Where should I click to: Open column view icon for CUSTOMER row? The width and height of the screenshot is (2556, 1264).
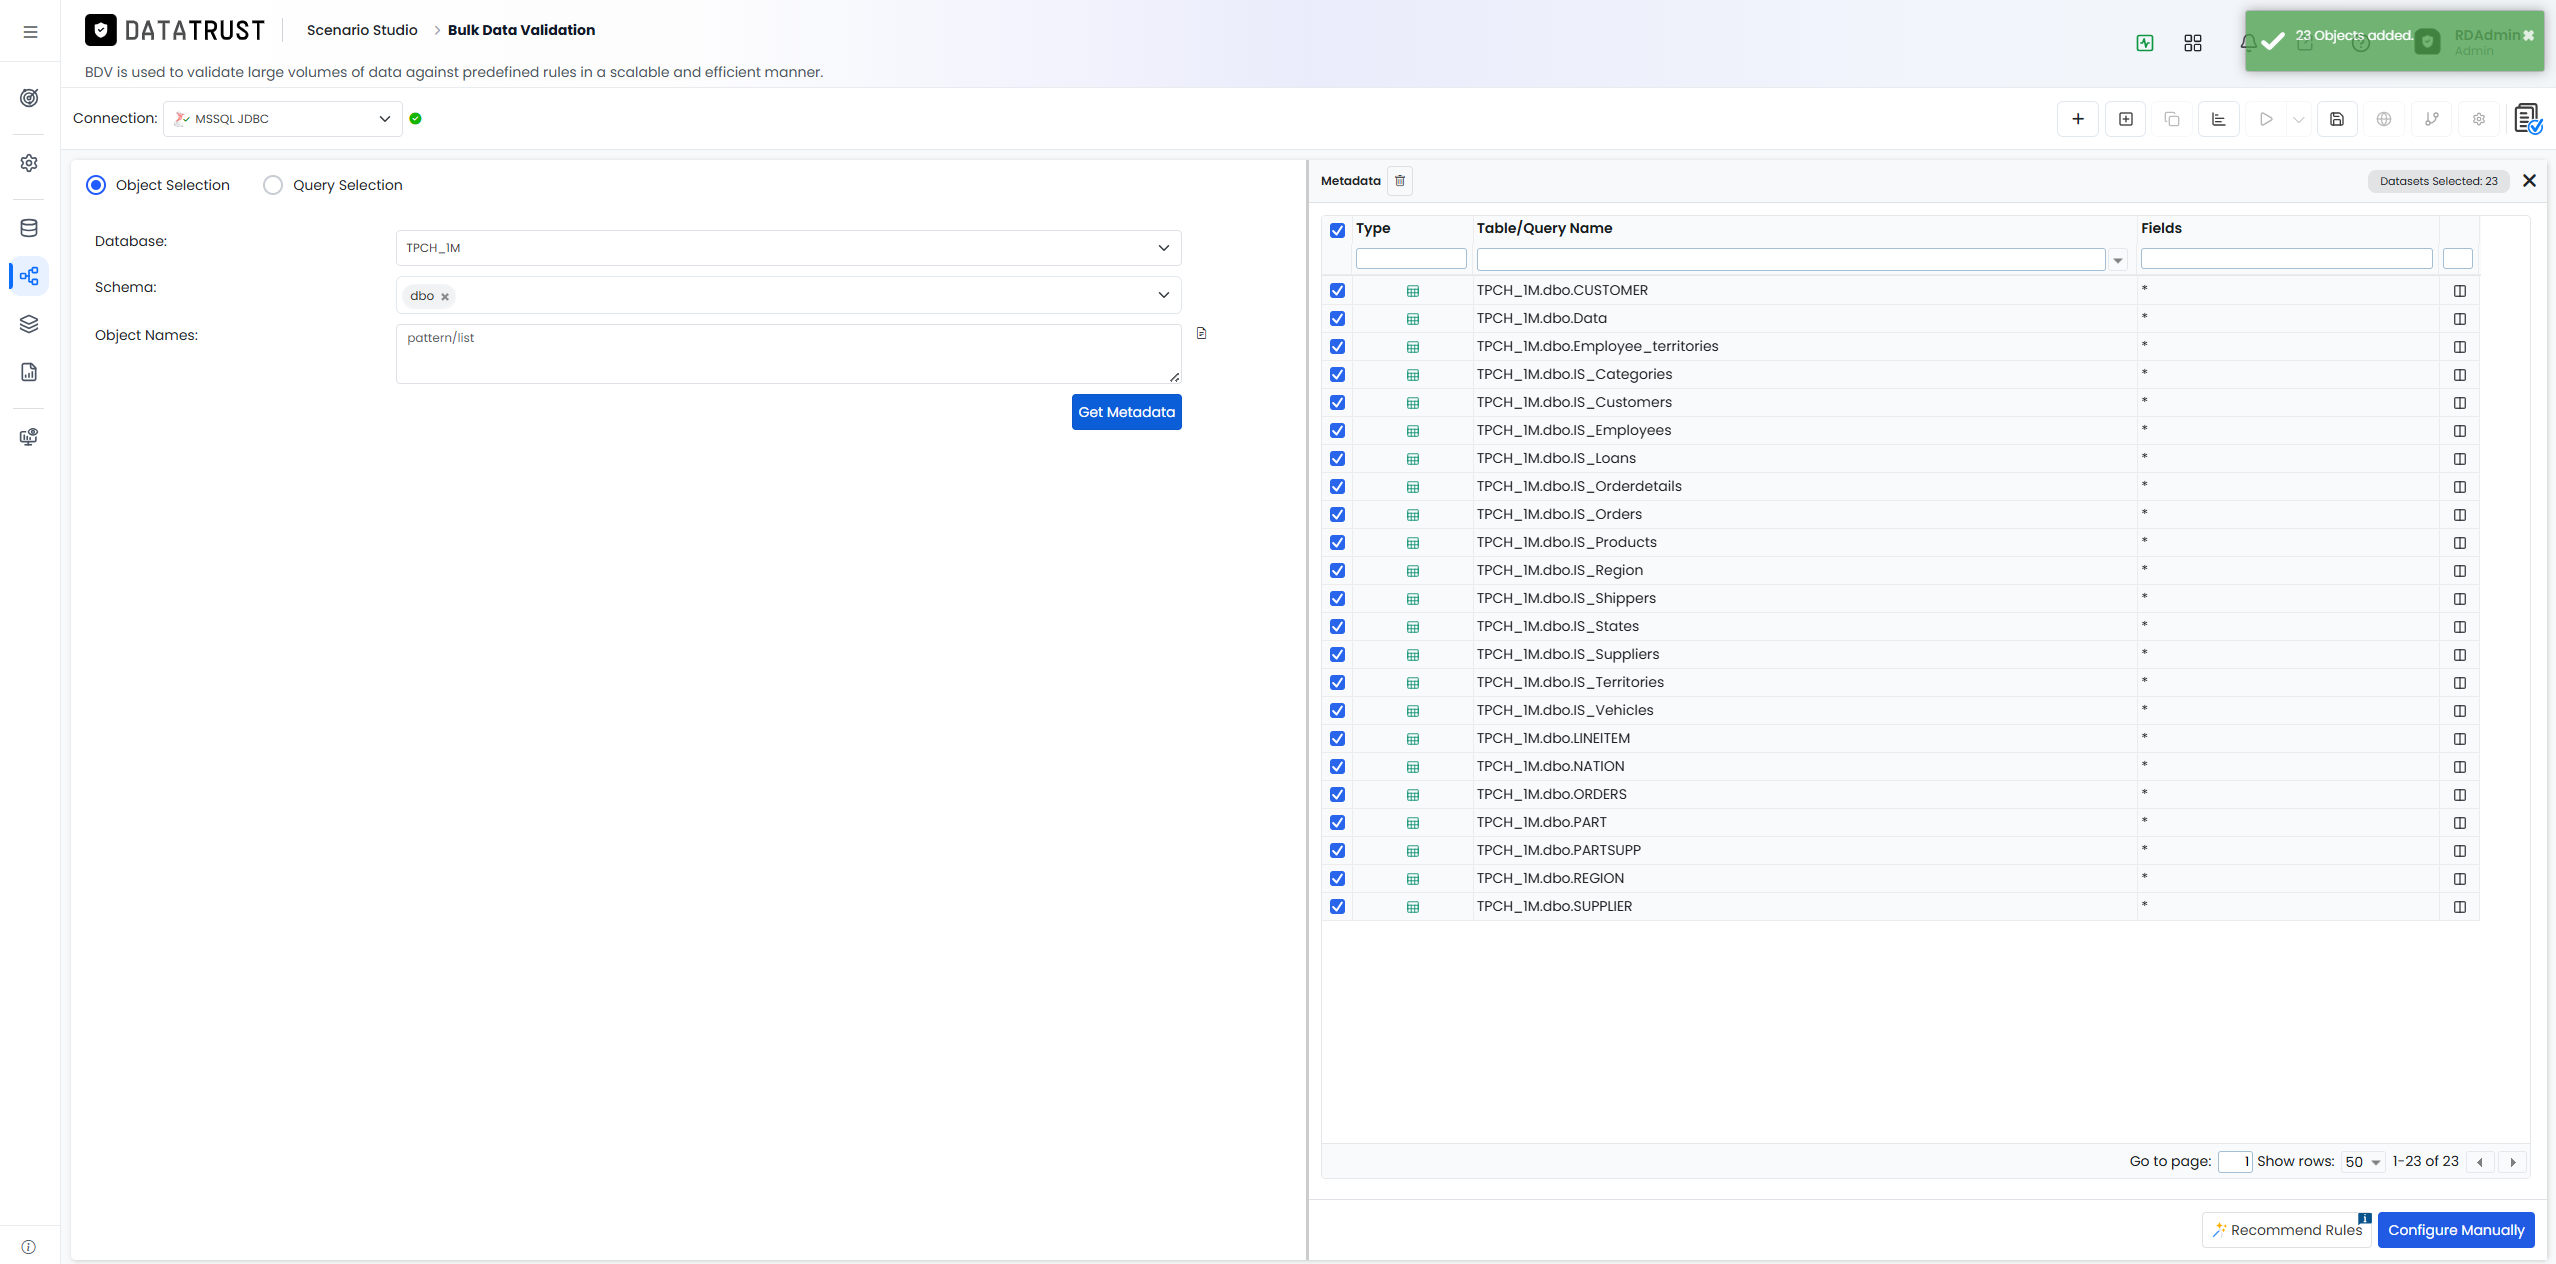point(2460,291)
